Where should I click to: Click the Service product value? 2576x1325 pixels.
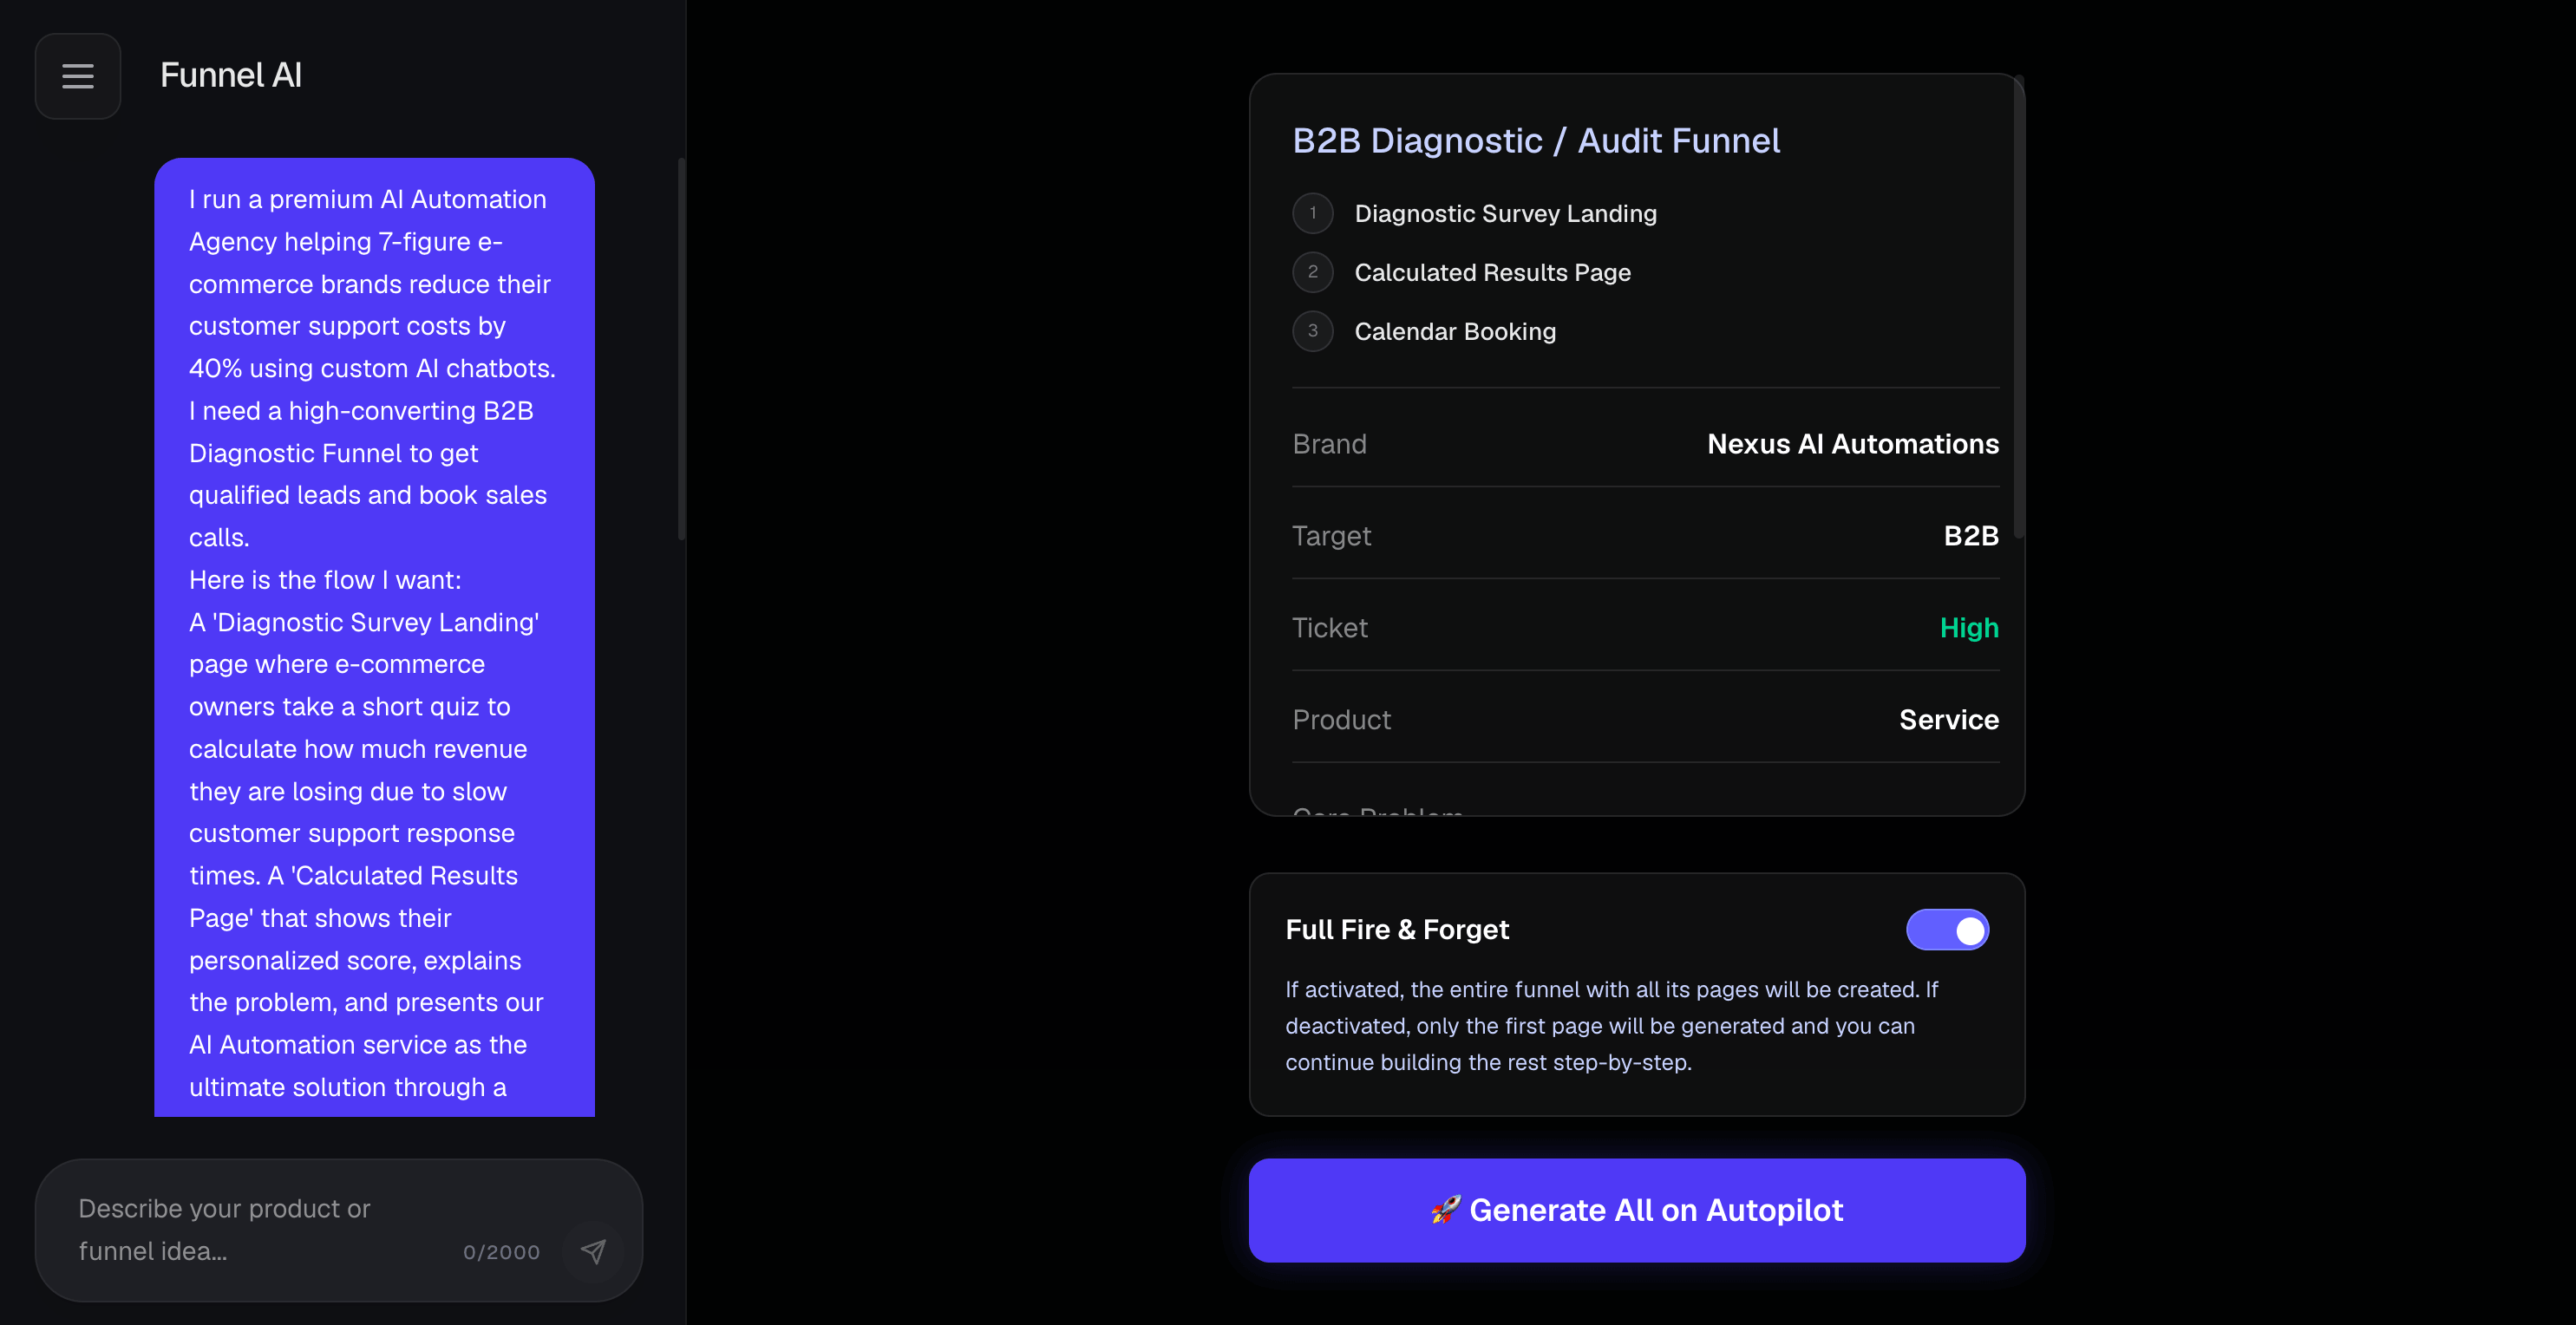tap(1949, 720)
